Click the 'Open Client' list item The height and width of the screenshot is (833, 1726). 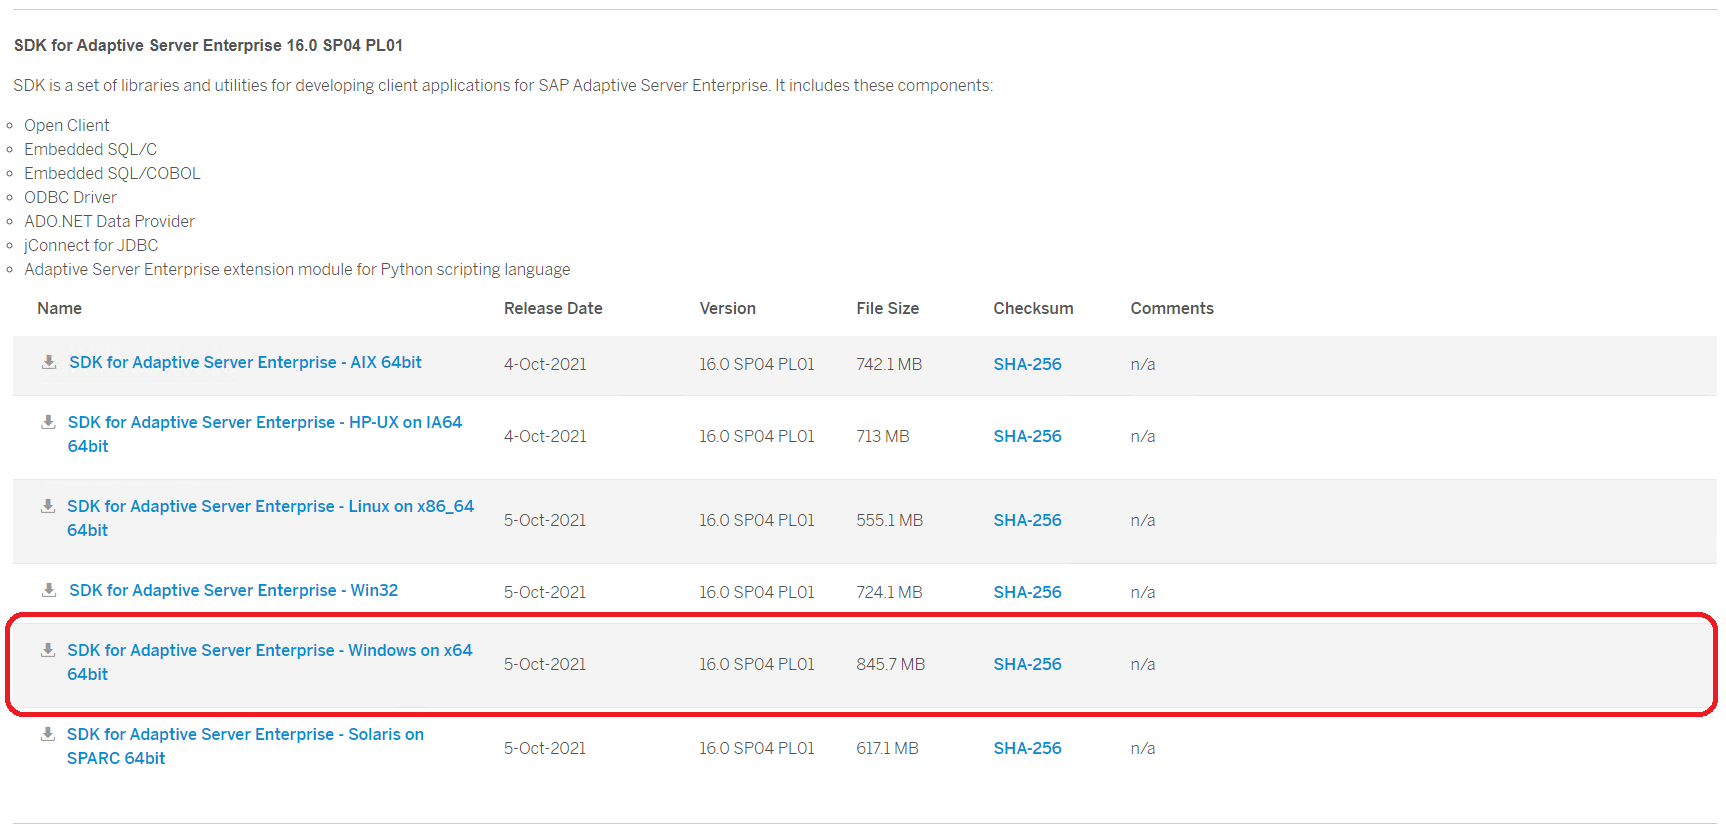[x=67, y=125]
